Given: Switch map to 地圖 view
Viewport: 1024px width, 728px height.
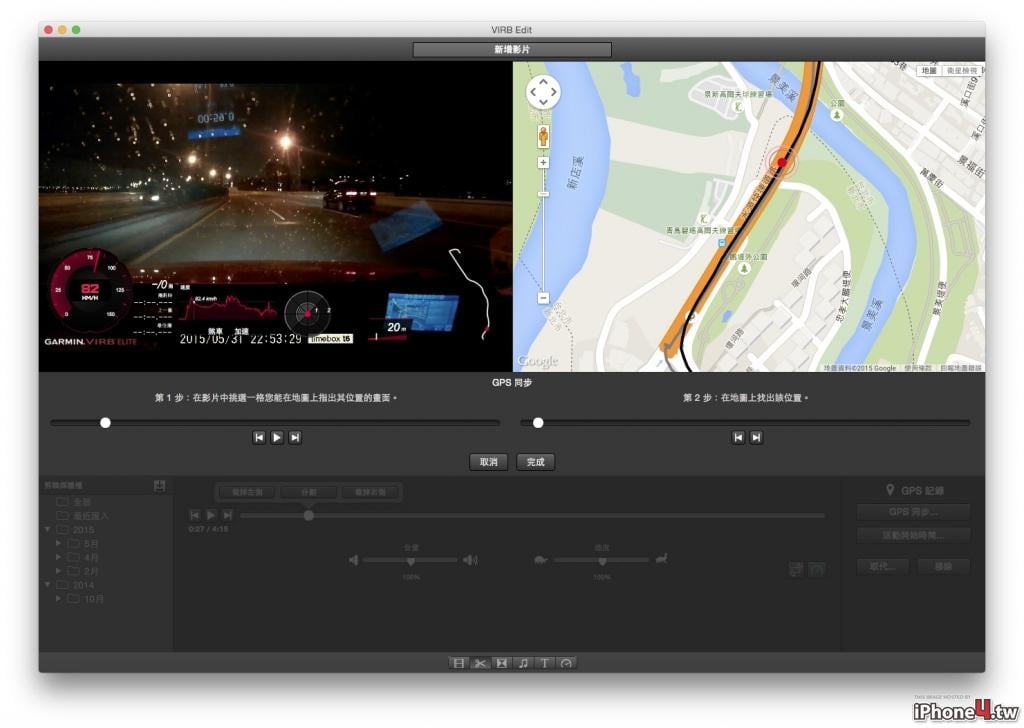Looking at the screenshot, I should click(929, 71).
